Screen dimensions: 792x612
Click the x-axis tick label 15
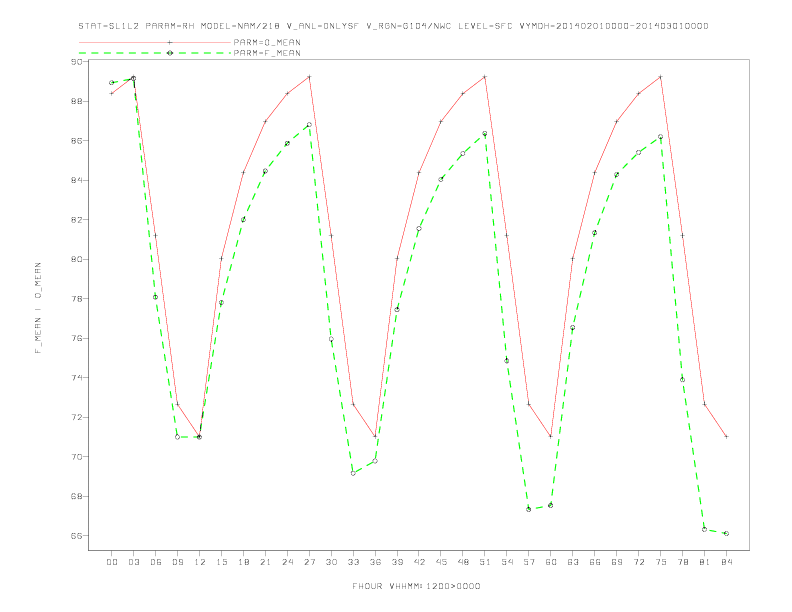click(x=221, y=562)
